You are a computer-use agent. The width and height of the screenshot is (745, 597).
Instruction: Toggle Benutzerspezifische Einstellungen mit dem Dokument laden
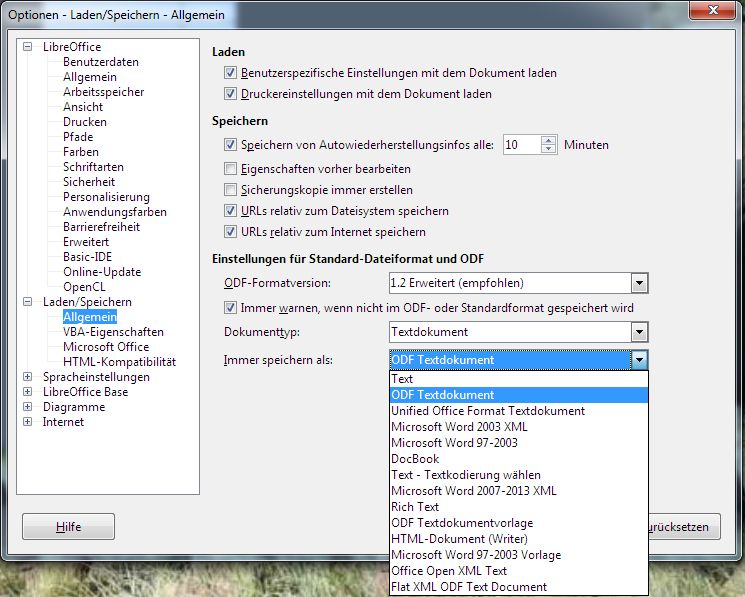click(x=231, y=73)
